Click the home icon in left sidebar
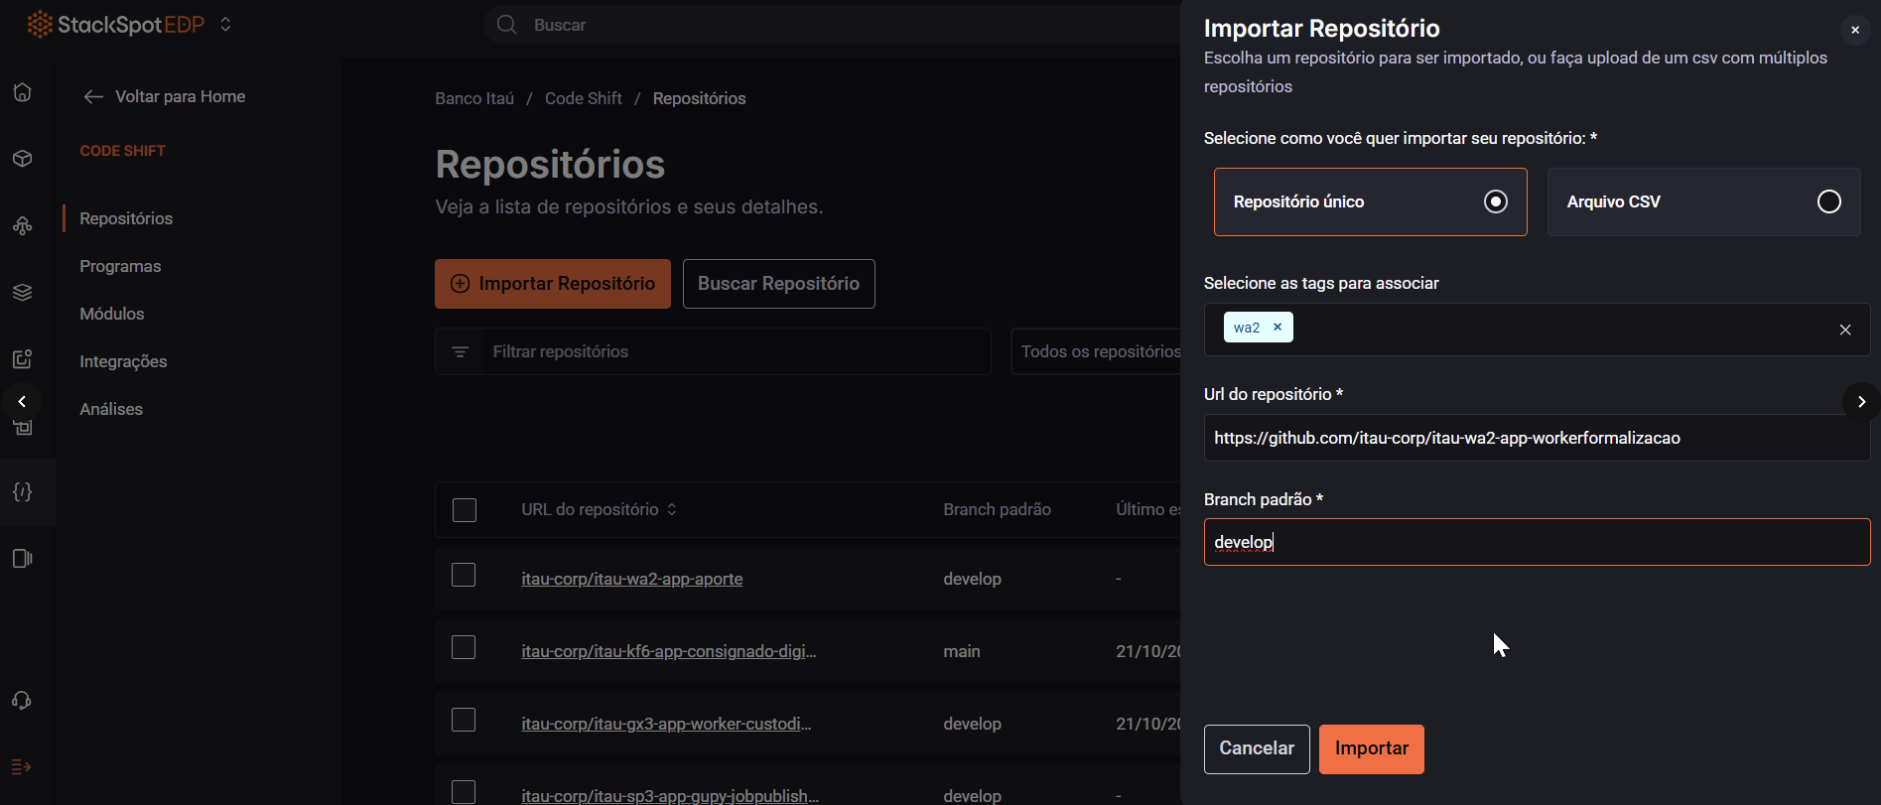The image size is (1881, 805). [22, 93]
